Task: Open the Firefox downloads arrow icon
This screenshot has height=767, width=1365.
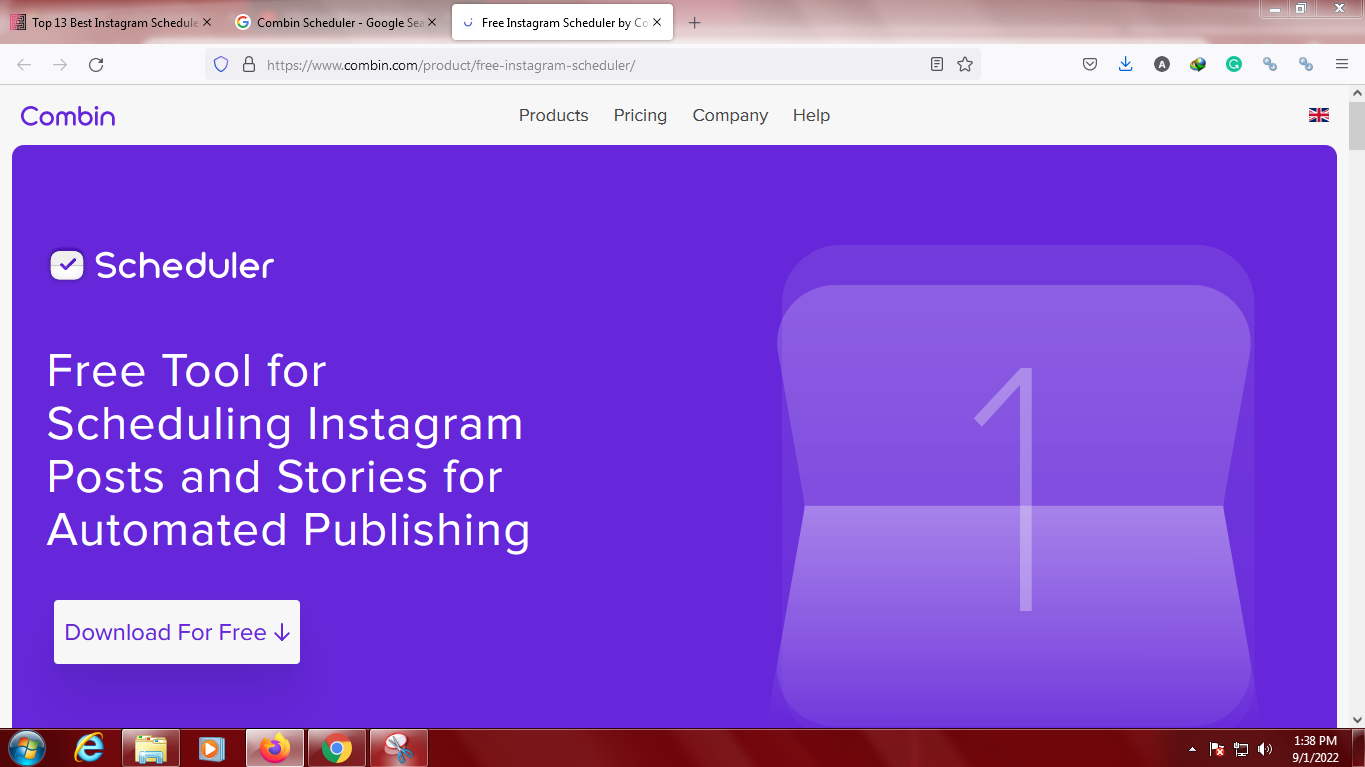Action: pyautogui.click(x=1126, y=64)
